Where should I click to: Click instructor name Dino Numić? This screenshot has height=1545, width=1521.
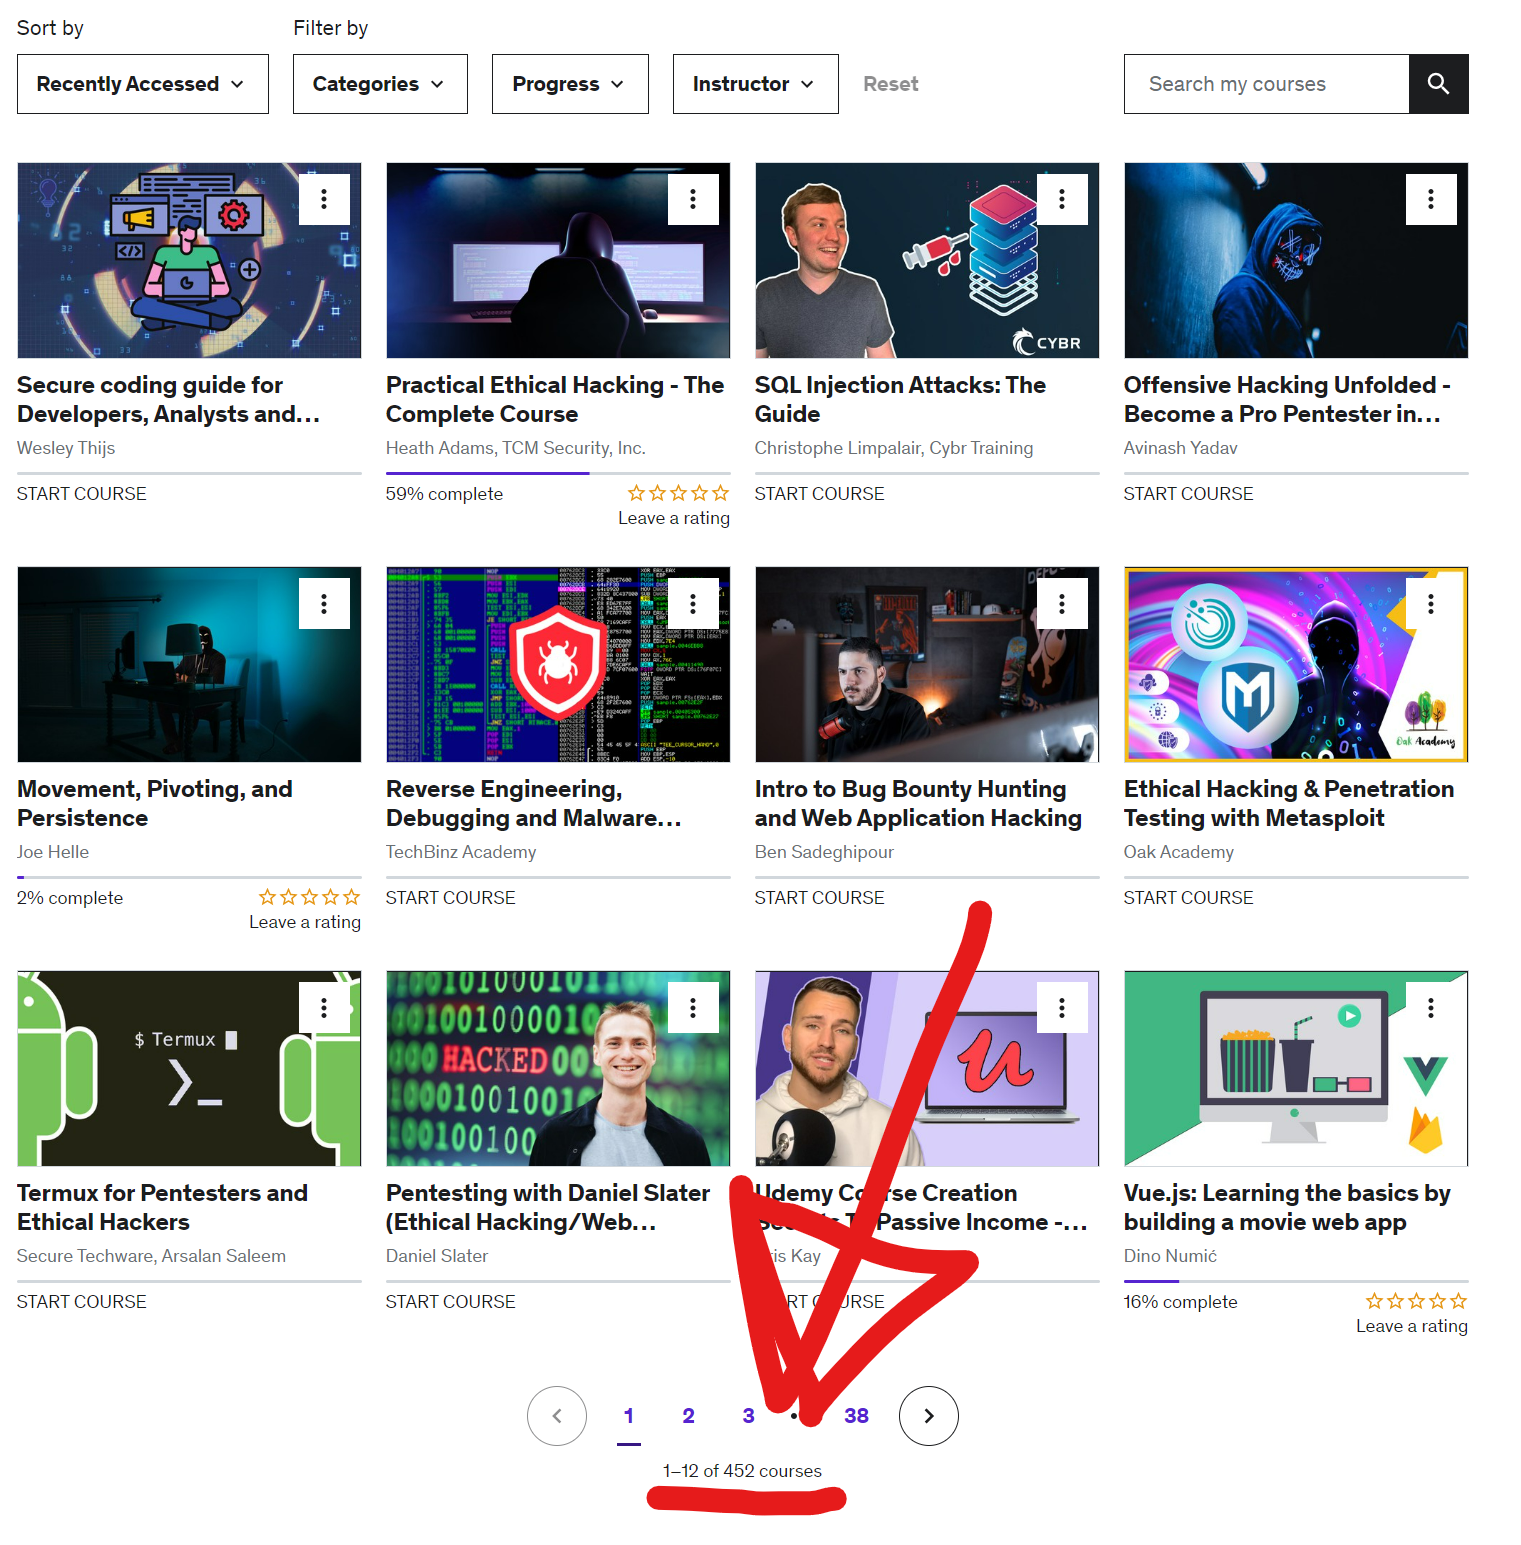click(1170, 1256)
